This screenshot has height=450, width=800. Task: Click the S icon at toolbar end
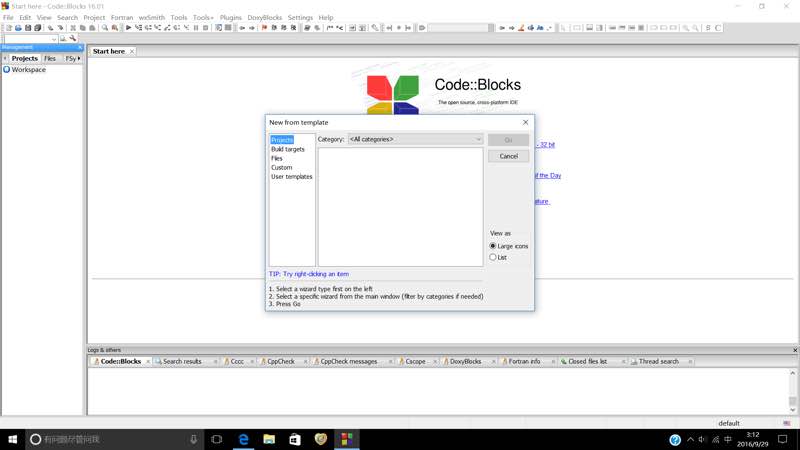(x=708, y=28)
